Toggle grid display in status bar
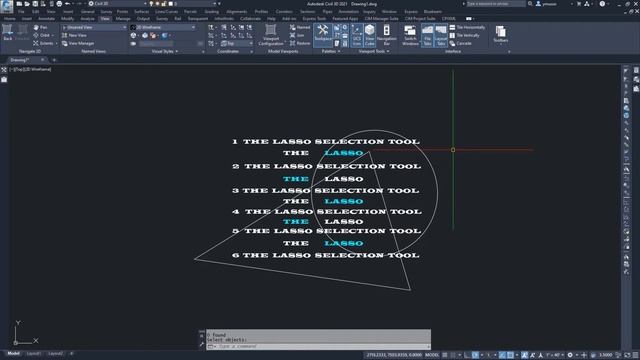This screenshot has height=360, width=640. tap(445, 355)
